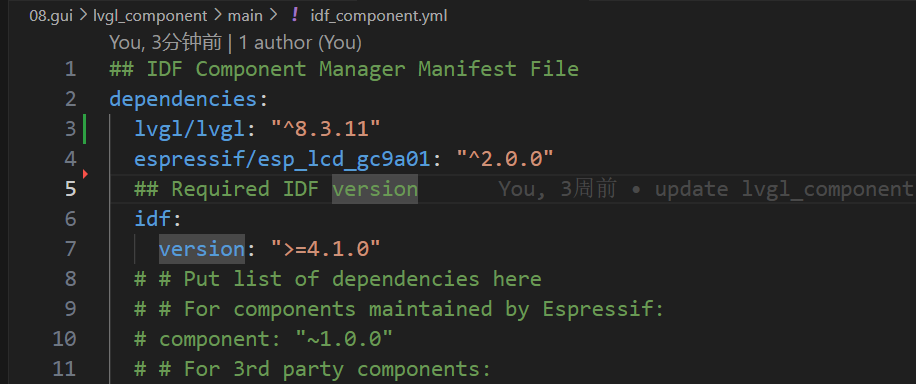Click the ">=4.1.0" IDF version value
The width and height of the screenshot is (916, 384).
[x=325, y=249]
